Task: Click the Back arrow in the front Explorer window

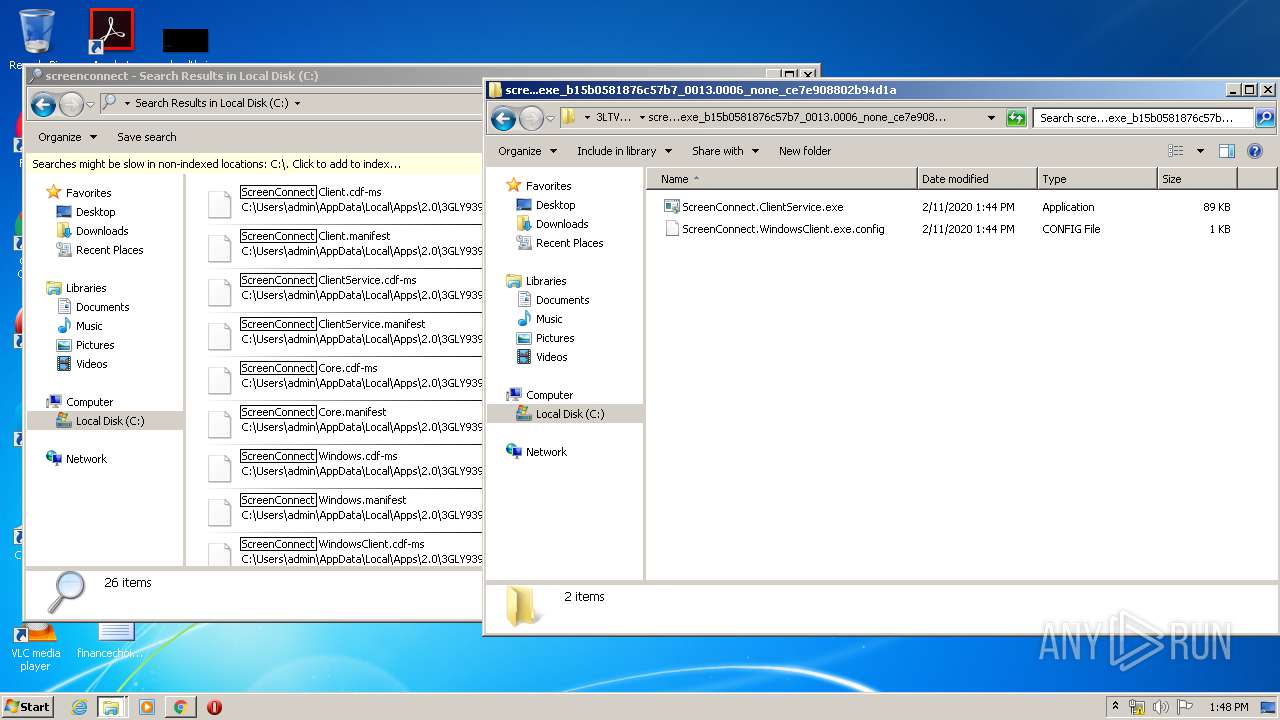Action: [x=504, y=118]
